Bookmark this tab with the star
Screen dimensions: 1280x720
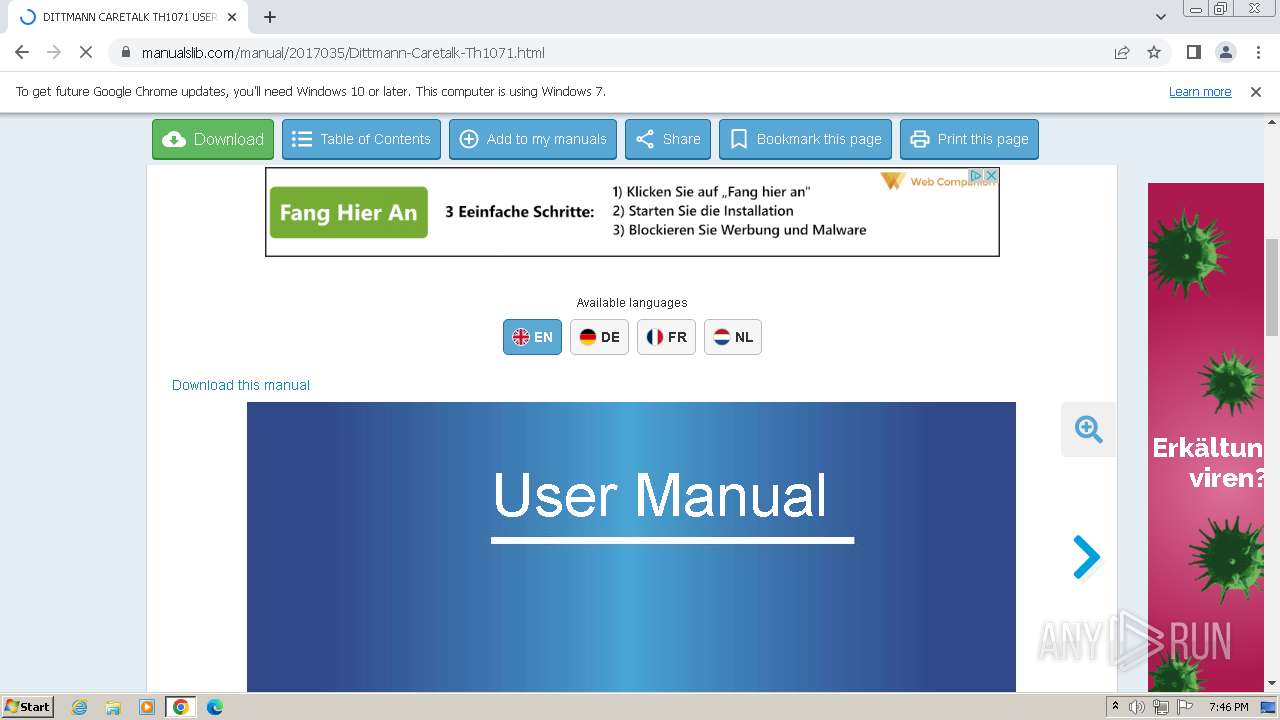point(1154,52)
